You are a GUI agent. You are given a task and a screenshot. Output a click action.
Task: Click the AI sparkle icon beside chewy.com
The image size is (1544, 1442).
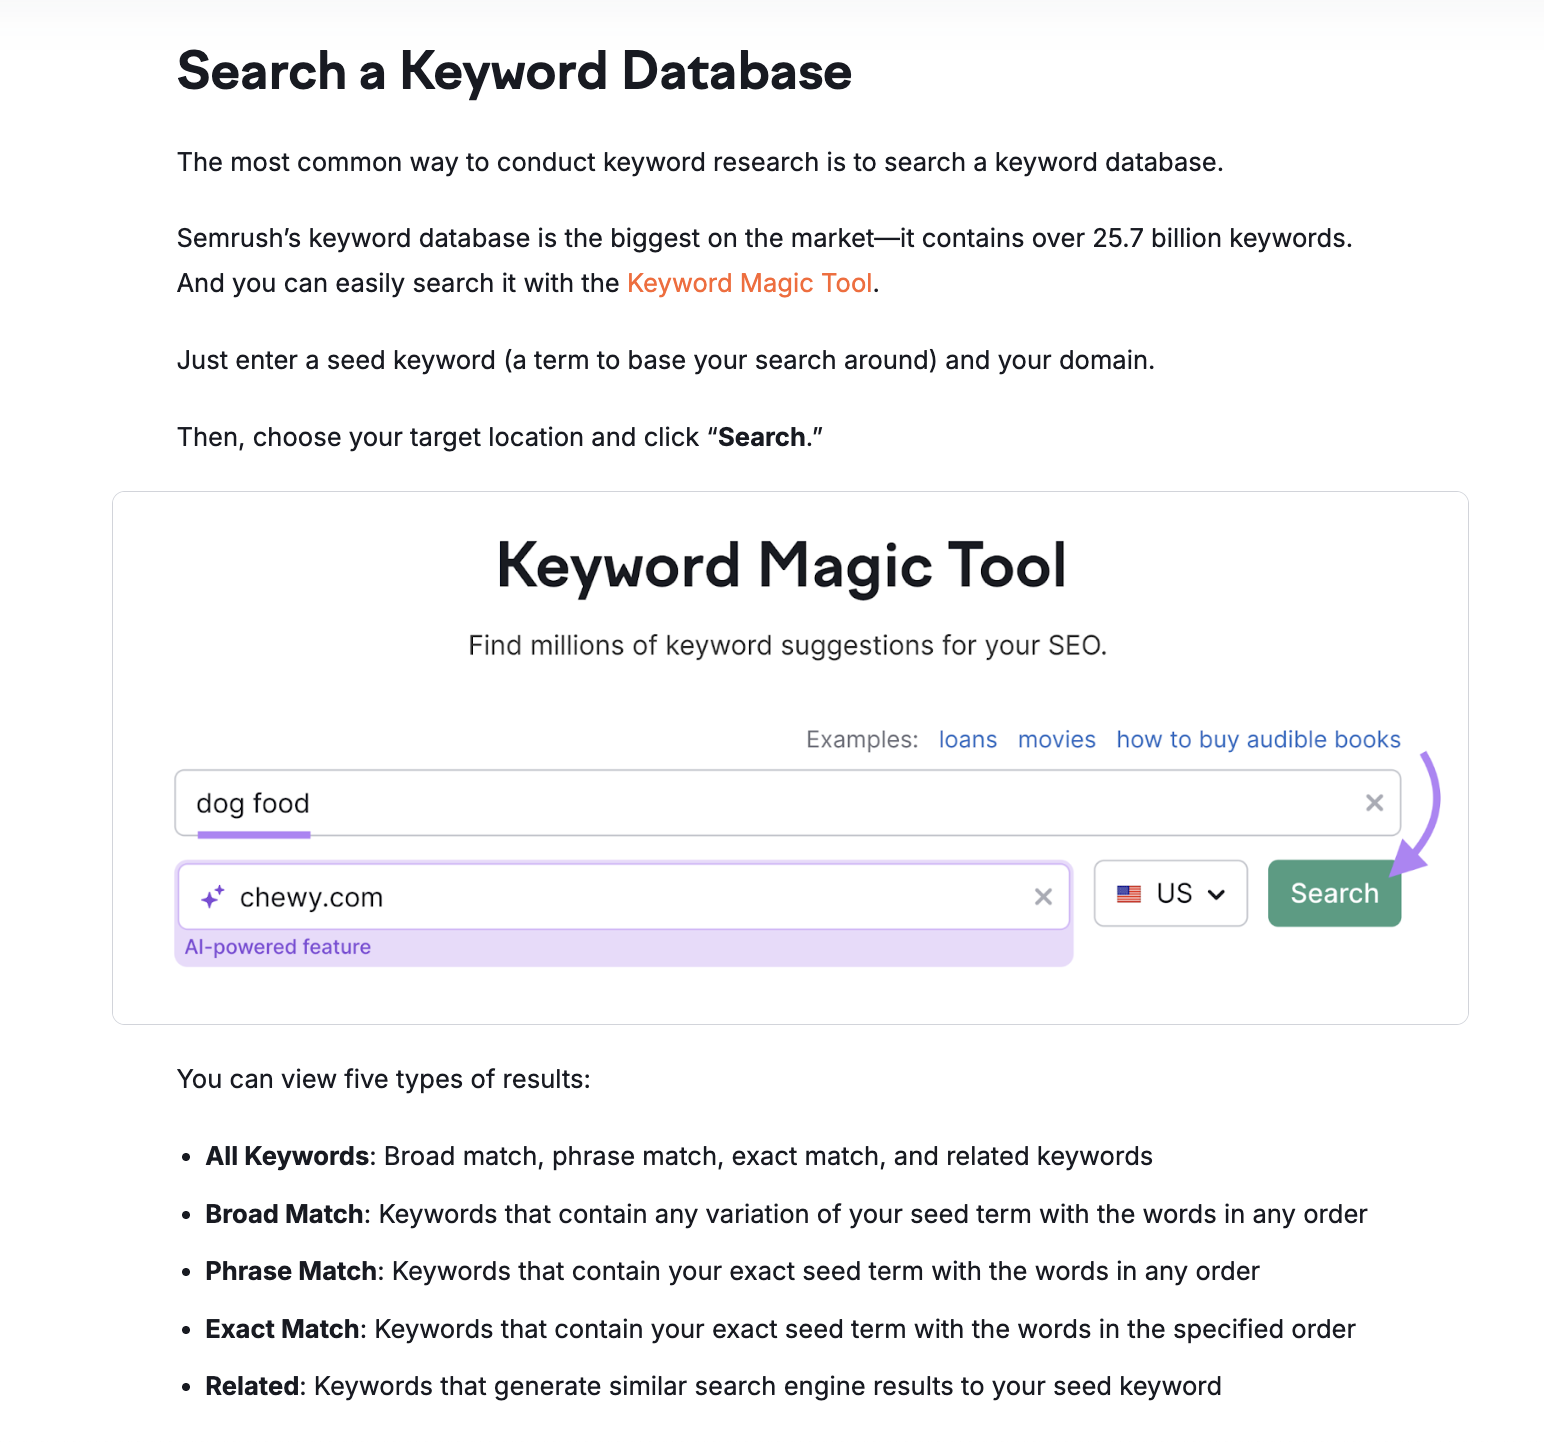tap(212, 897)
